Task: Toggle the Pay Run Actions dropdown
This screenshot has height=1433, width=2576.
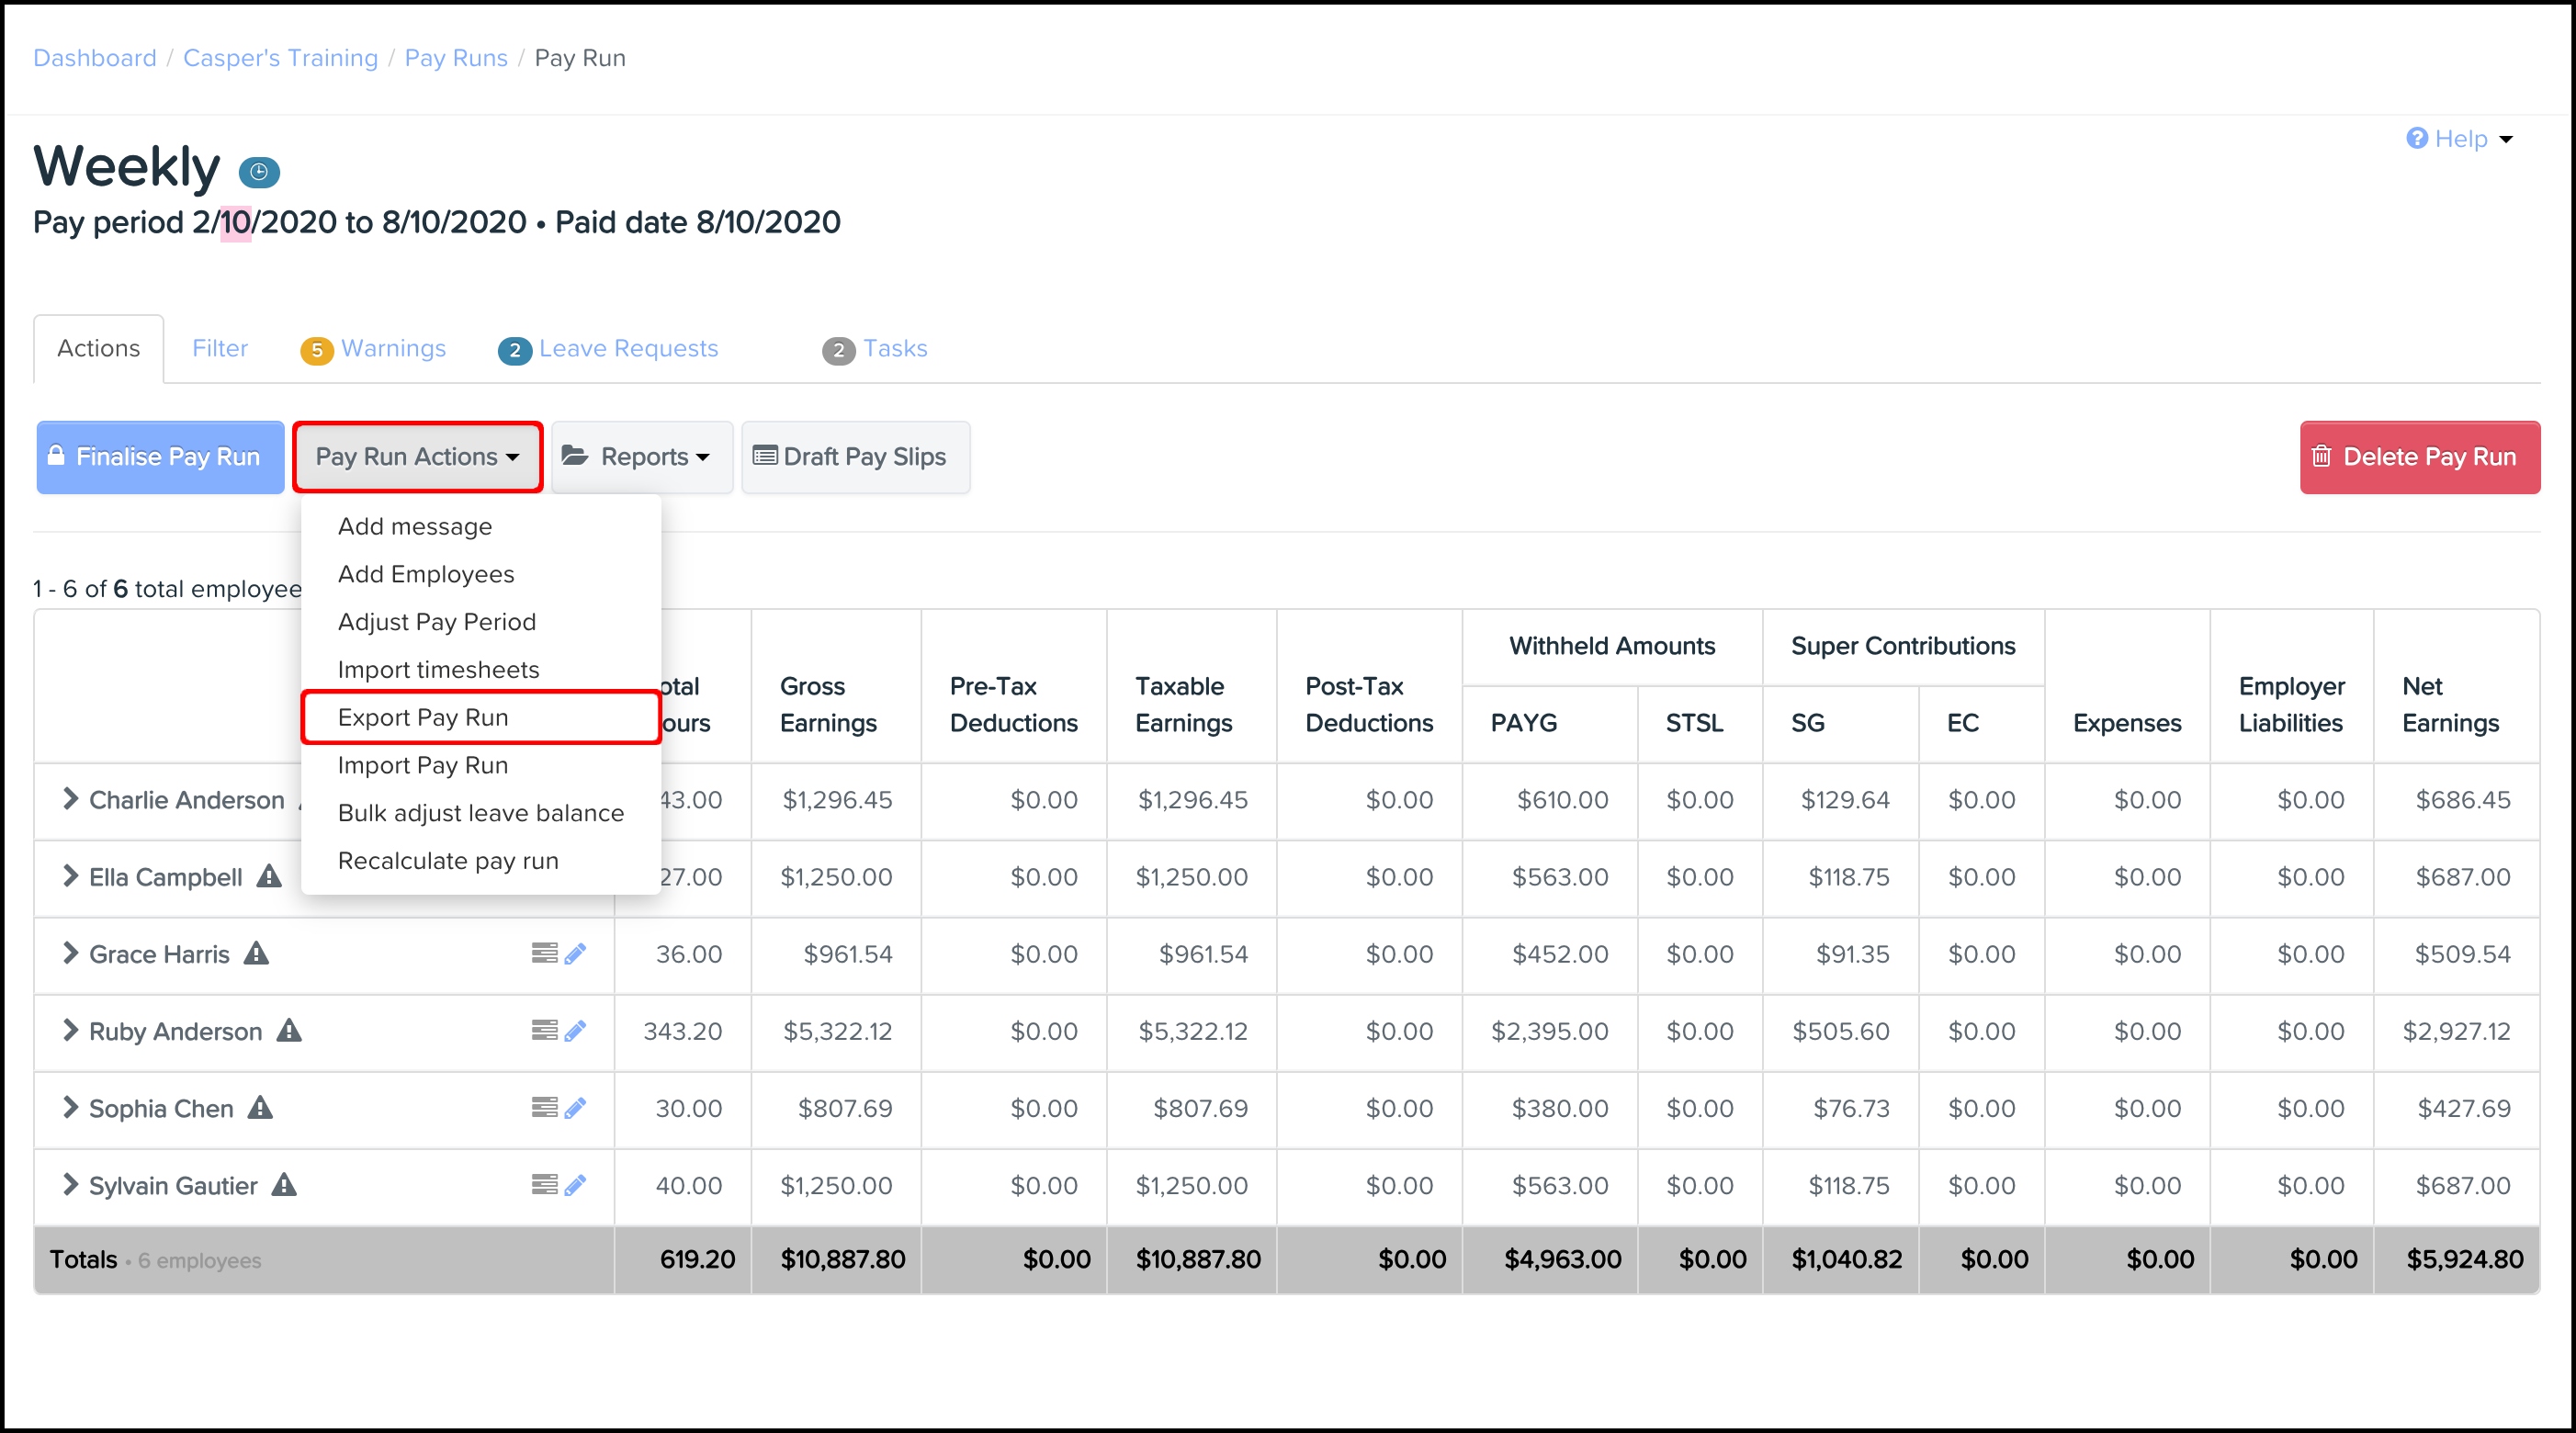Action: [x=417, y=457]
